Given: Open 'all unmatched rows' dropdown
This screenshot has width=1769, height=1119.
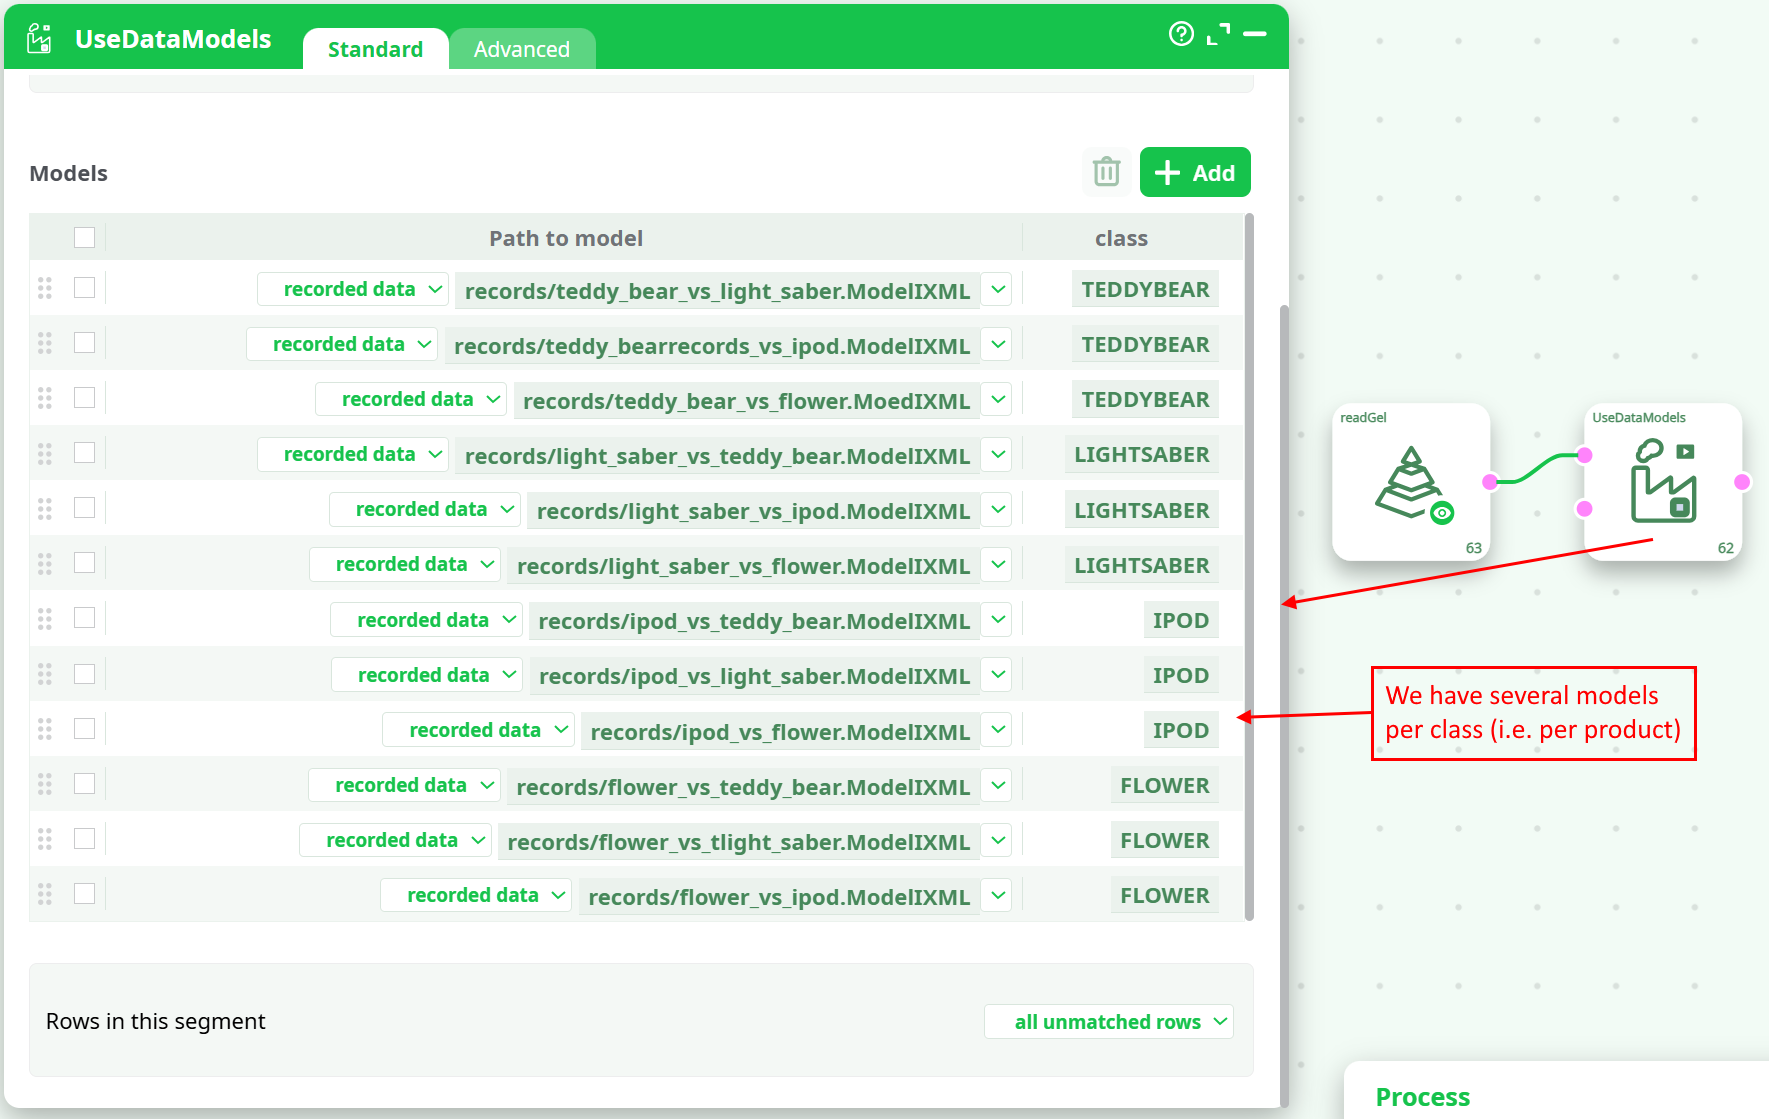Looking at the screenshot, I should (x=1109, y=1022).
